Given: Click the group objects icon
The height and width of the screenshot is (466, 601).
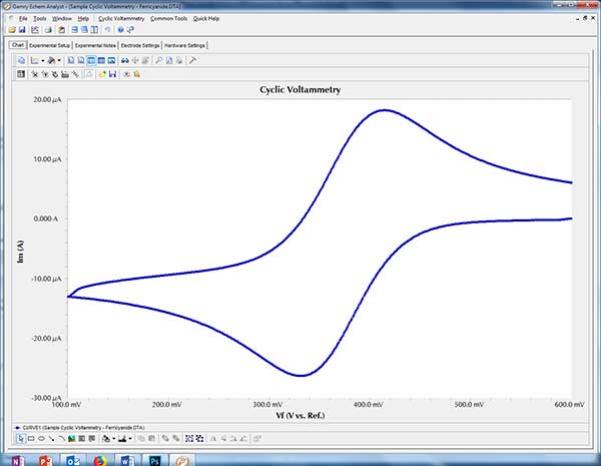Looking at the screenshot, I should pyautogui.click(x=189, y=438).
